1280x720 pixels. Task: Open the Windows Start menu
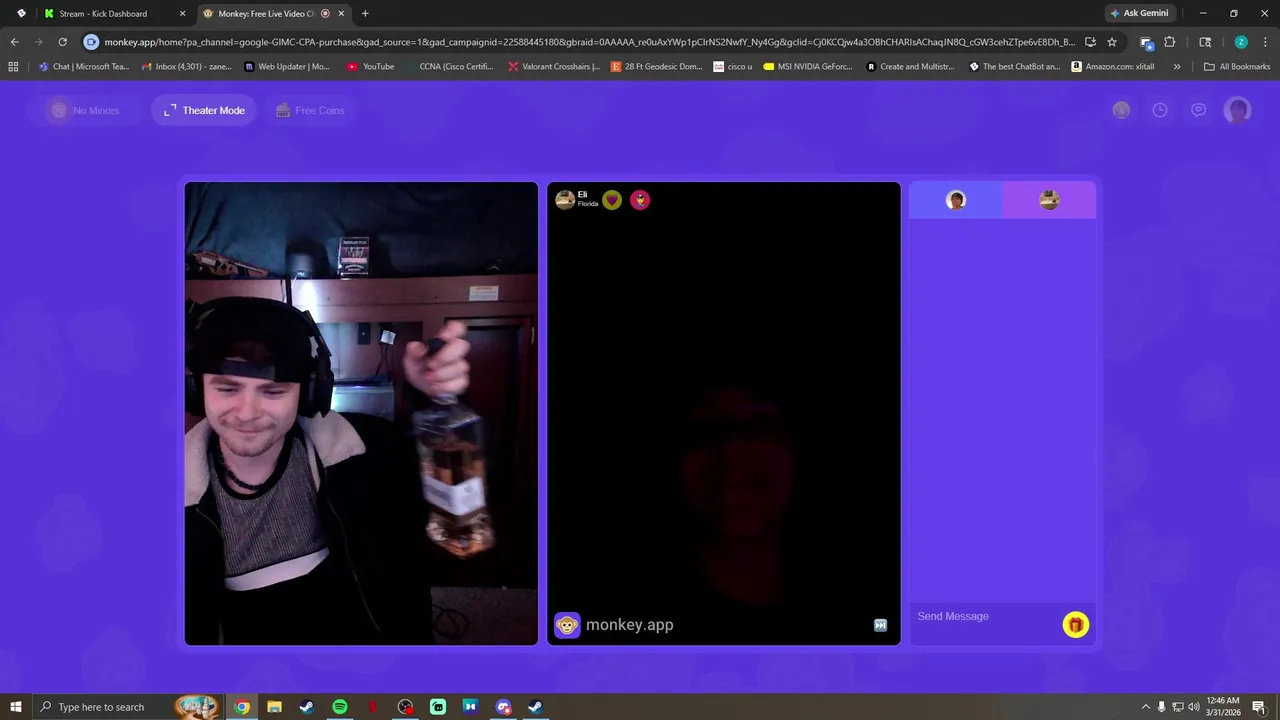15,707
